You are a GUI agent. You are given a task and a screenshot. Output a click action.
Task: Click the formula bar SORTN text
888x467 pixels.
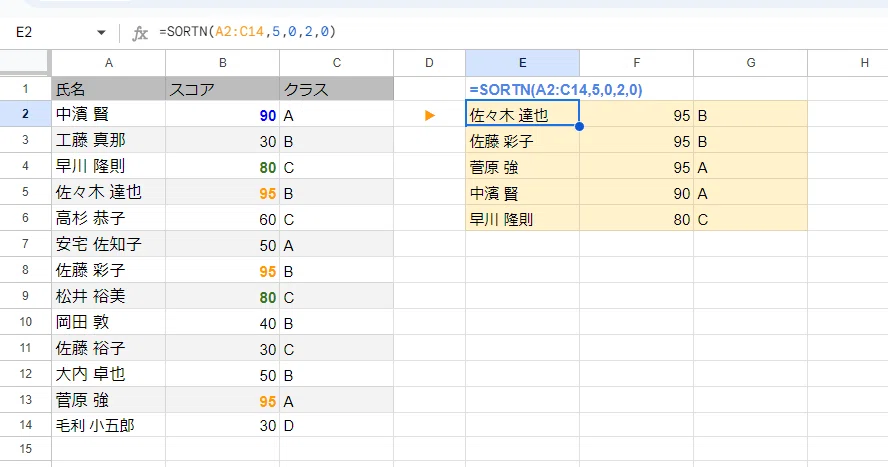[247, 32]
